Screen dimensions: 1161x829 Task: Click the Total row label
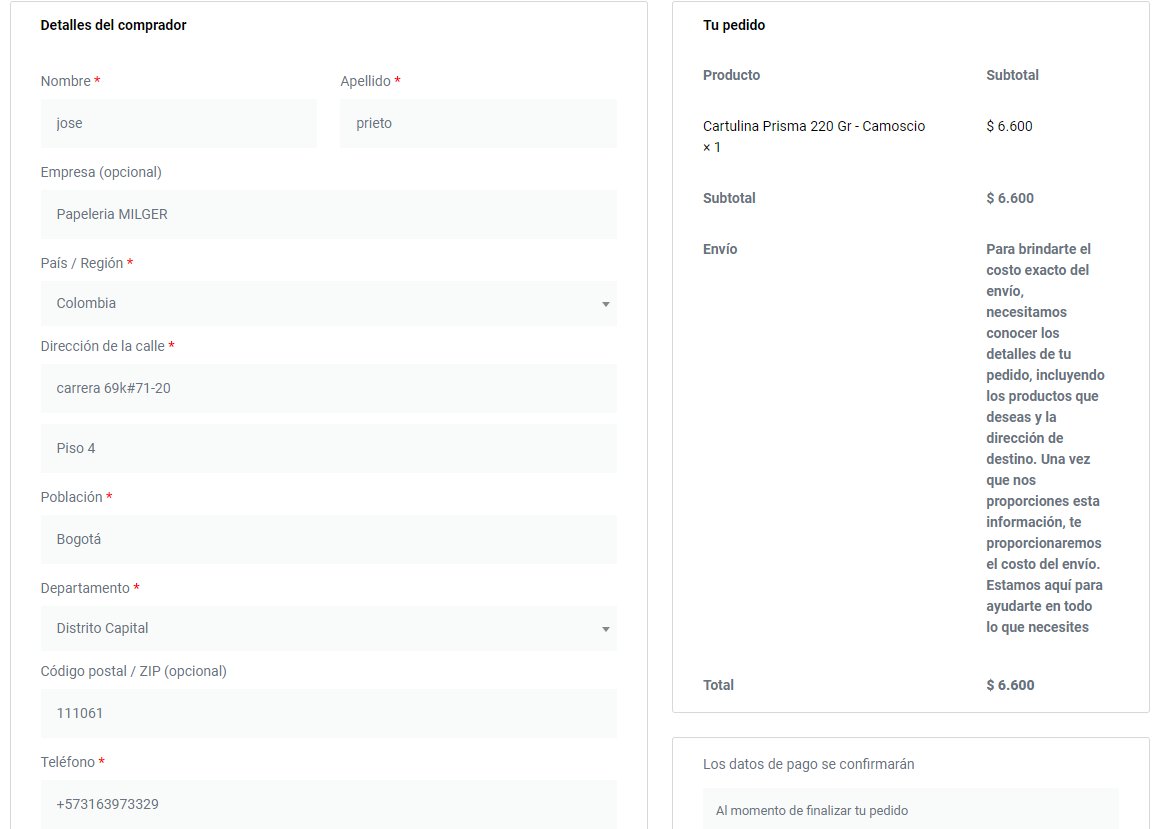tap(718, 685)
